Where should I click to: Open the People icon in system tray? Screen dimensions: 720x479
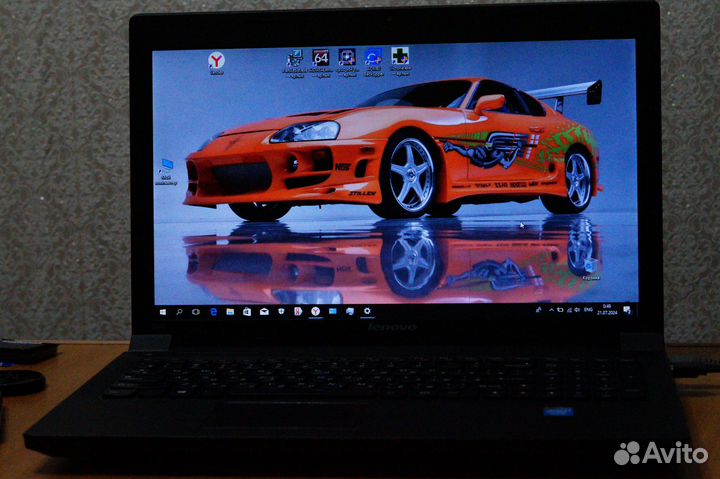[539, 310]
